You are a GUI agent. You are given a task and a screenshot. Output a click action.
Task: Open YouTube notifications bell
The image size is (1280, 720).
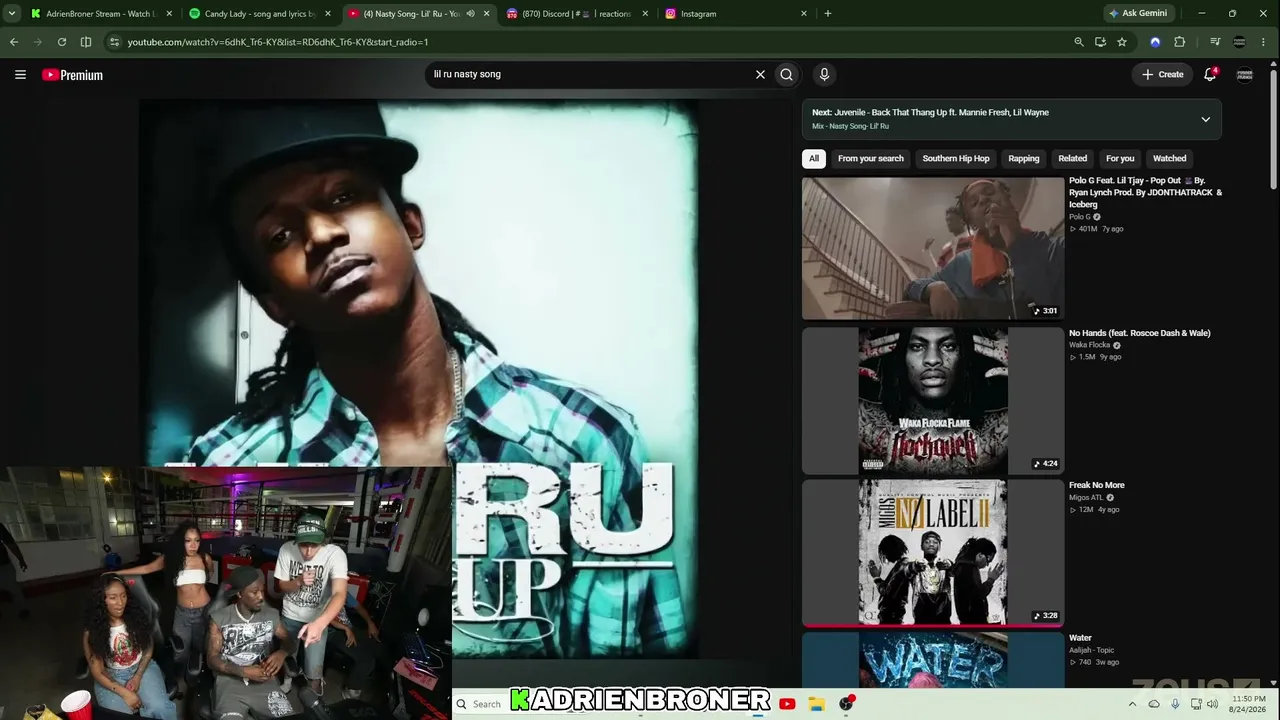tap(1210, 74)
